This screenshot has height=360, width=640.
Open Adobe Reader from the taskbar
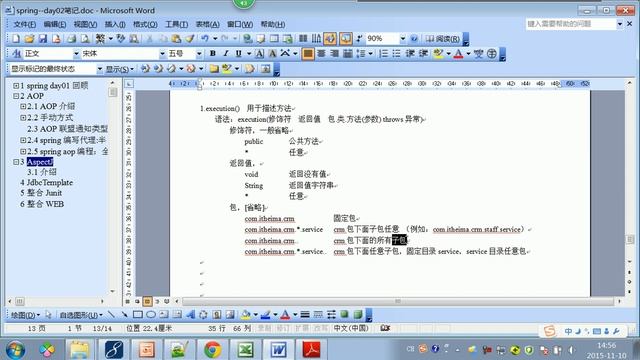[311, 350]
